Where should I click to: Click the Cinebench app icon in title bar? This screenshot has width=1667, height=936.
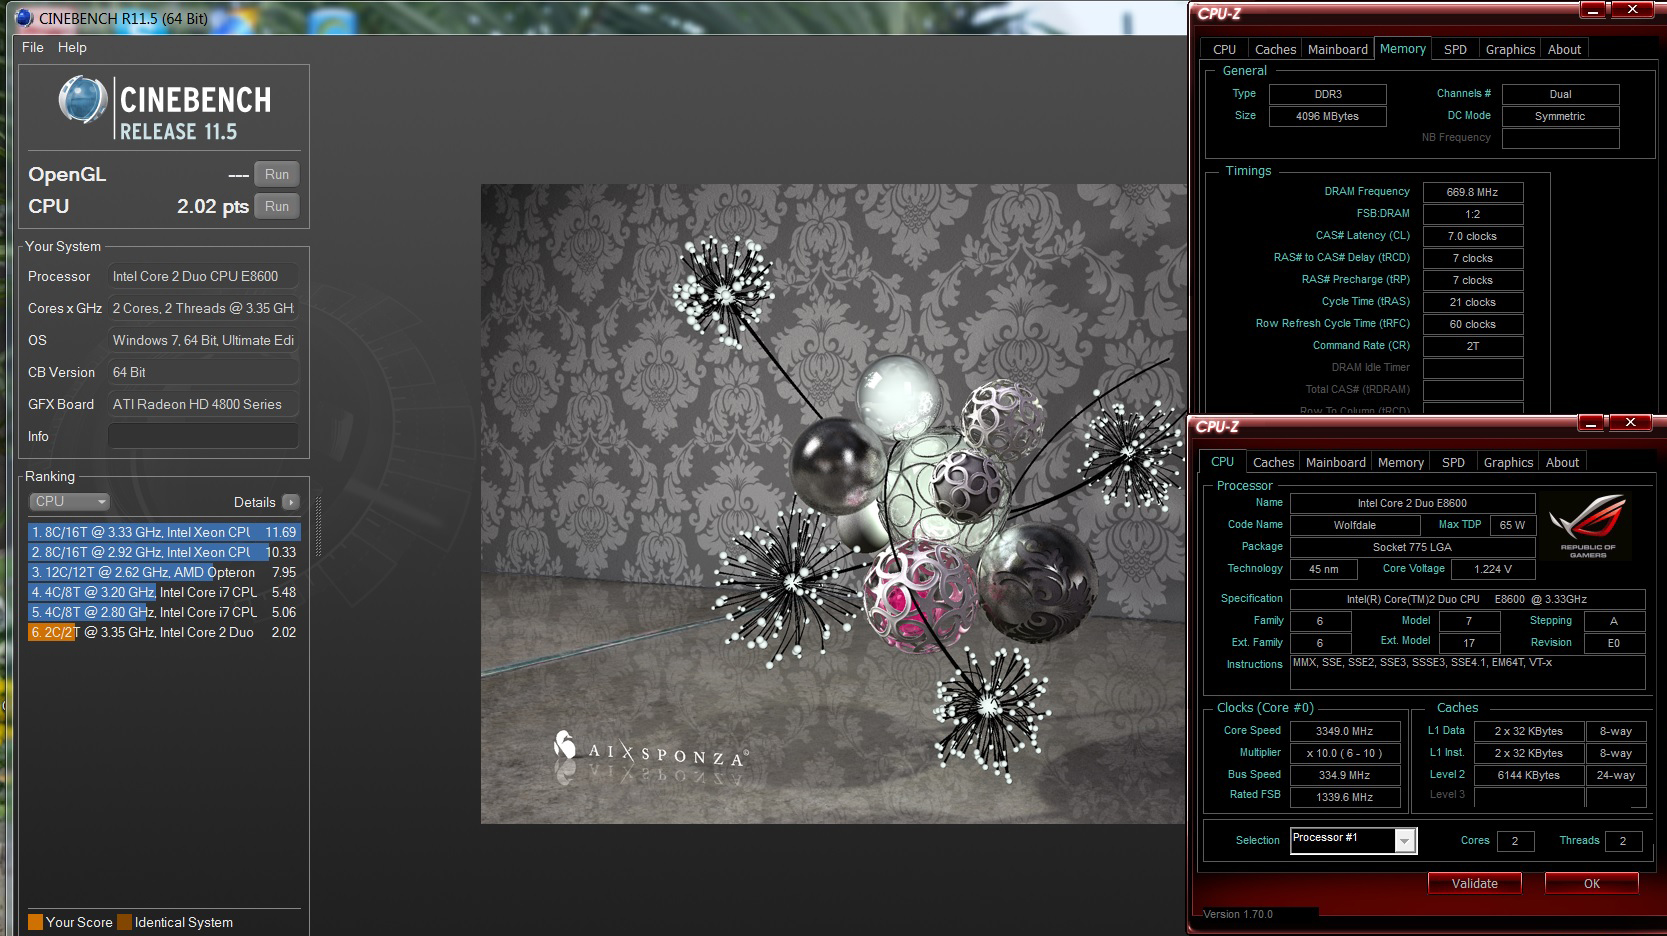pos(24,17)
